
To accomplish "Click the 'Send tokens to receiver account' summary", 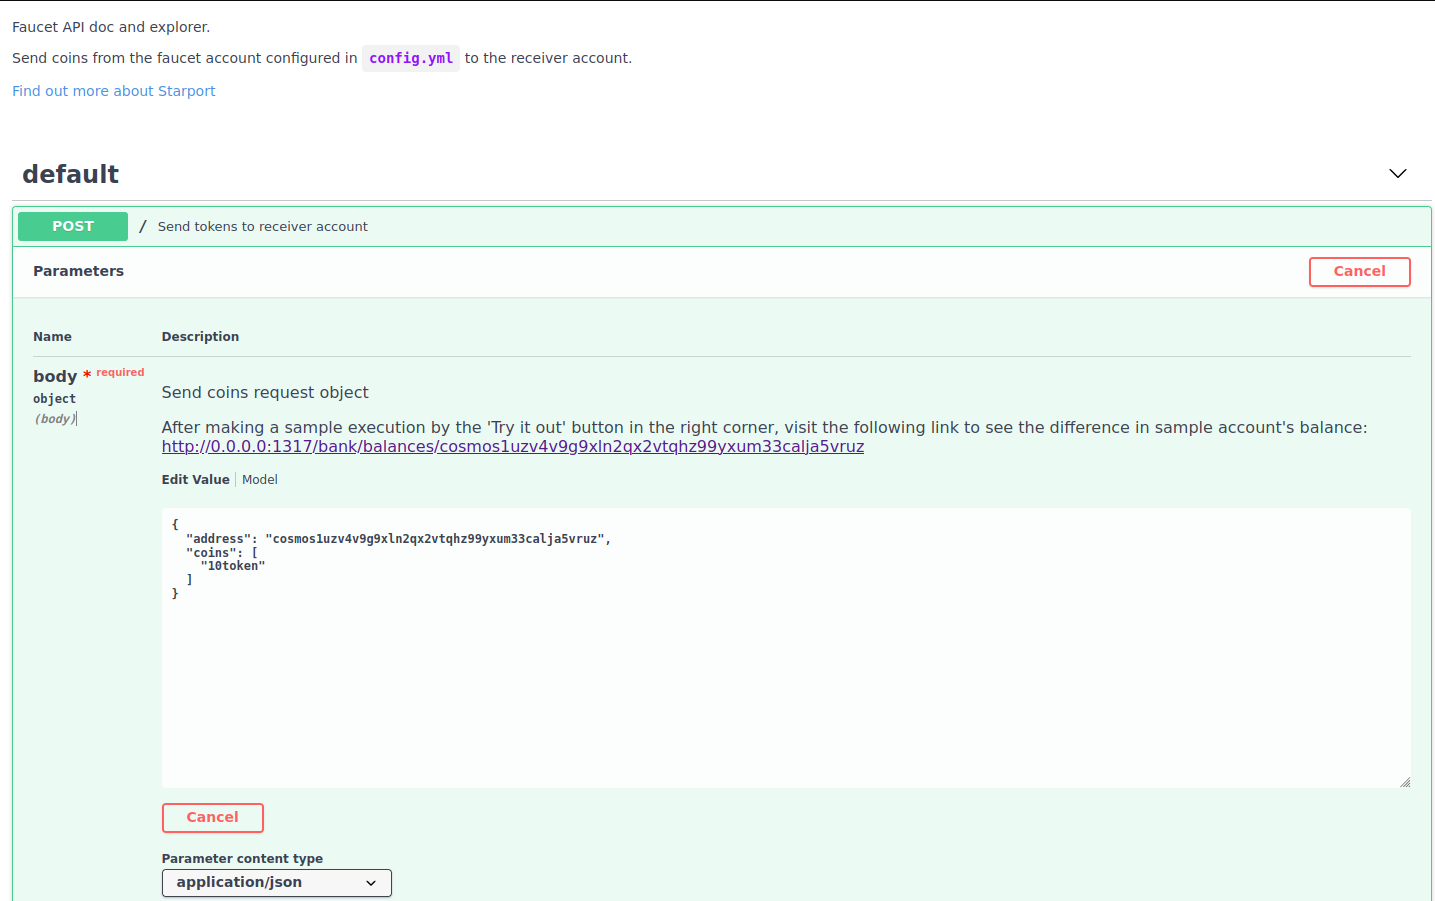I will pyautogui.click(x=263, y=227).
